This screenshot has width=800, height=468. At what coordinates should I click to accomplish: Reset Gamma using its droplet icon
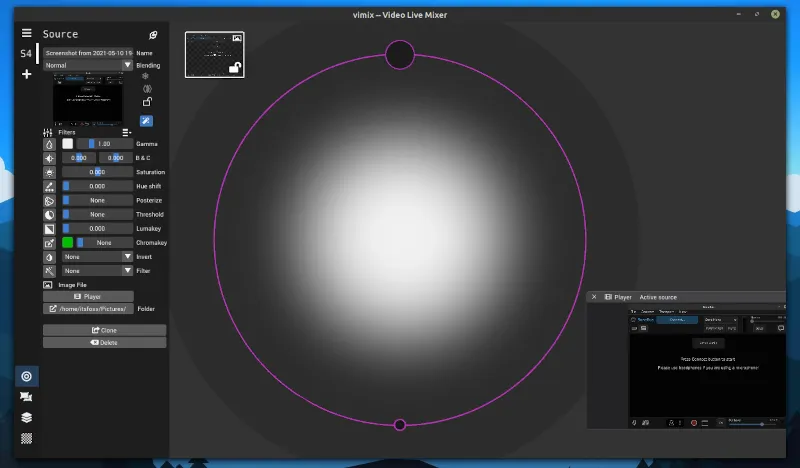49,144
